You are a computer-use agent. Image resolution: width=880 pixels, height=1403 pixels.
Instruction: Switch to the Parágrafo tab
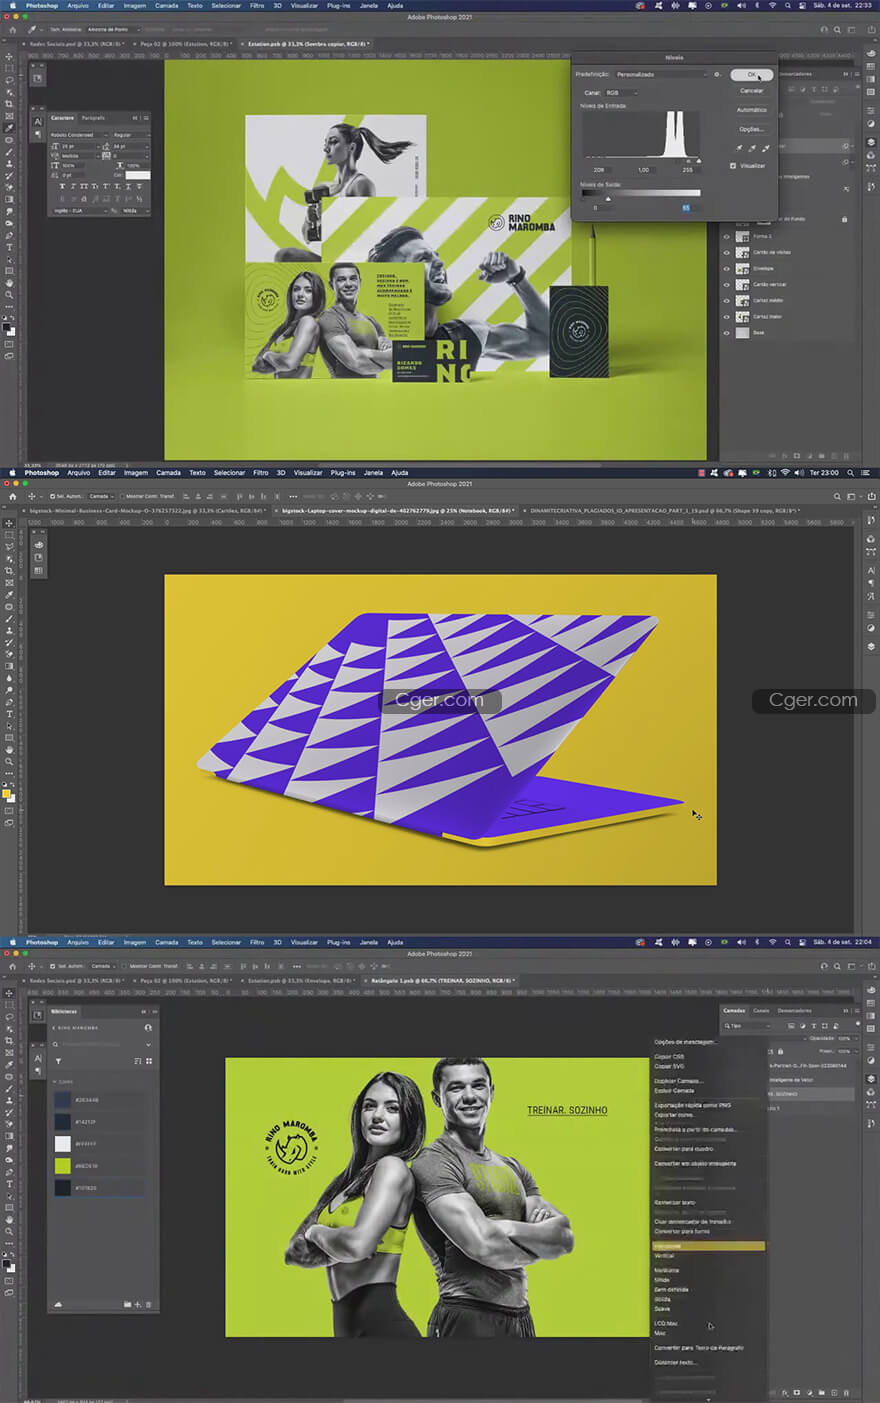(x=93, y=118)
